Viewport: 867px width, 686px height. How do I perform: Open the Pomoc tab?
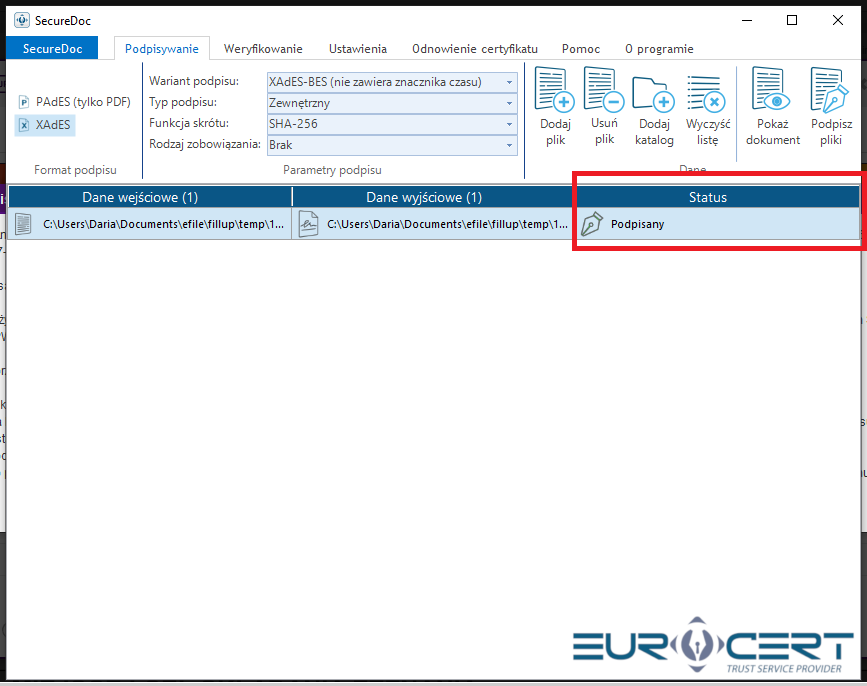(581, 49)
